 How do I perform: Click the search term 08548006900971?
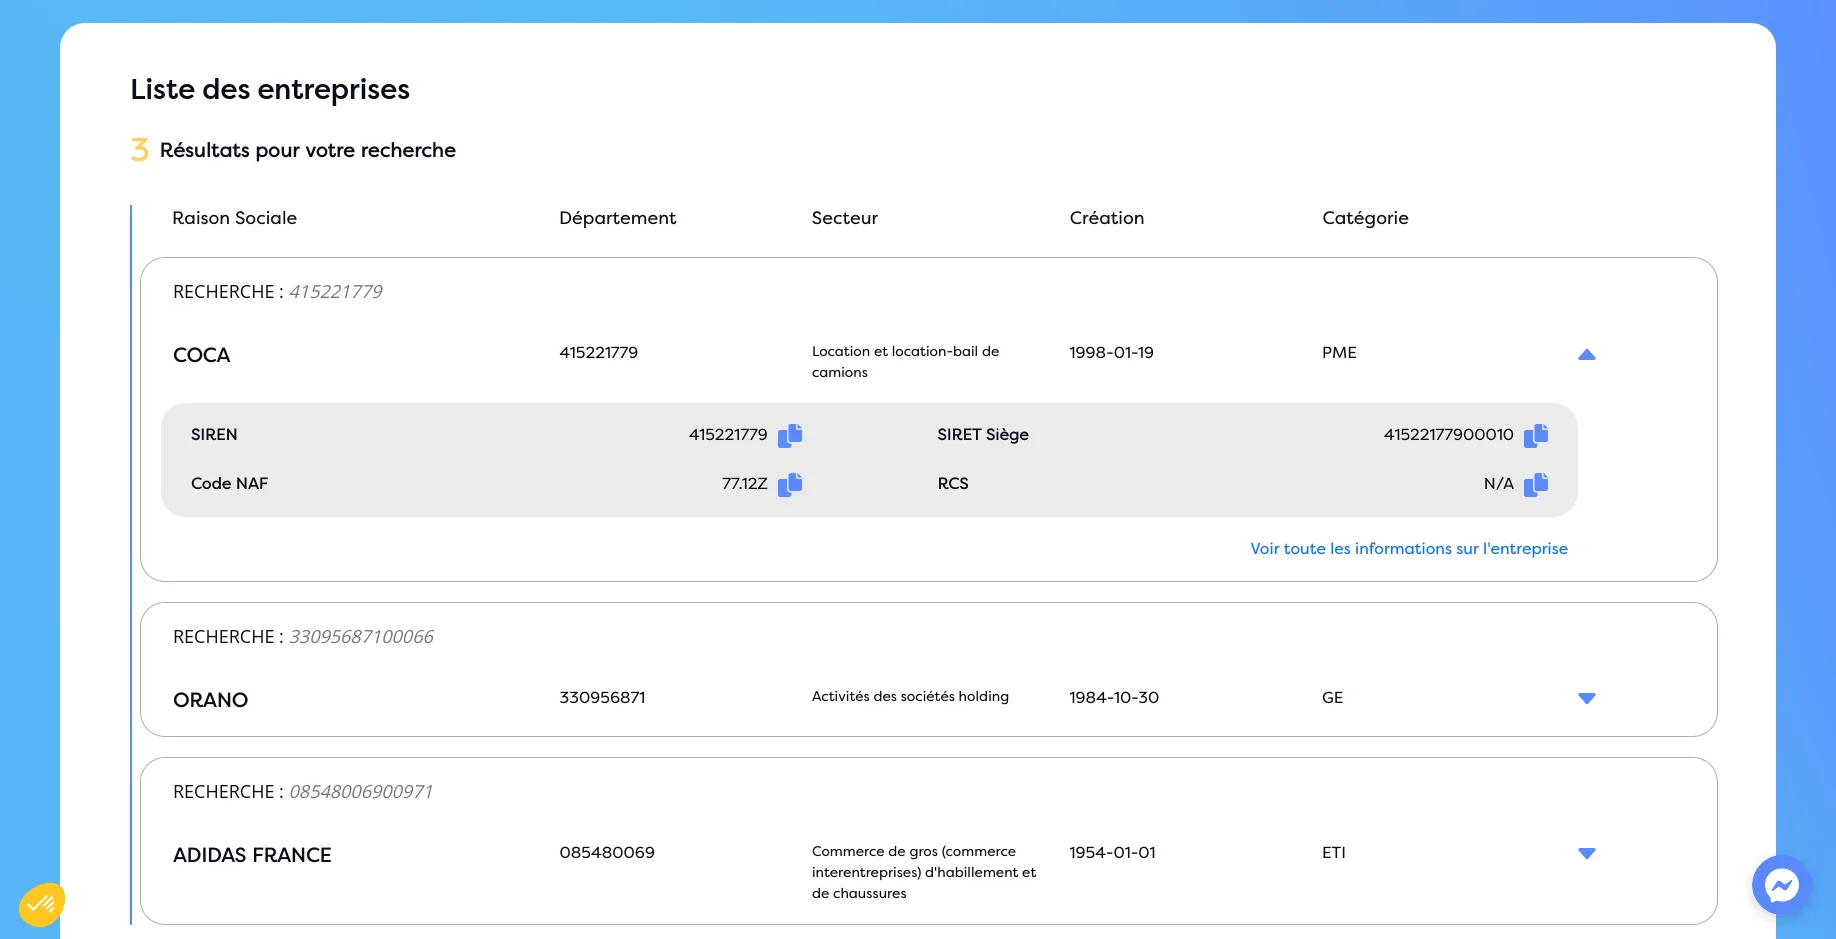pyautogui.click(x=361, y=792)
